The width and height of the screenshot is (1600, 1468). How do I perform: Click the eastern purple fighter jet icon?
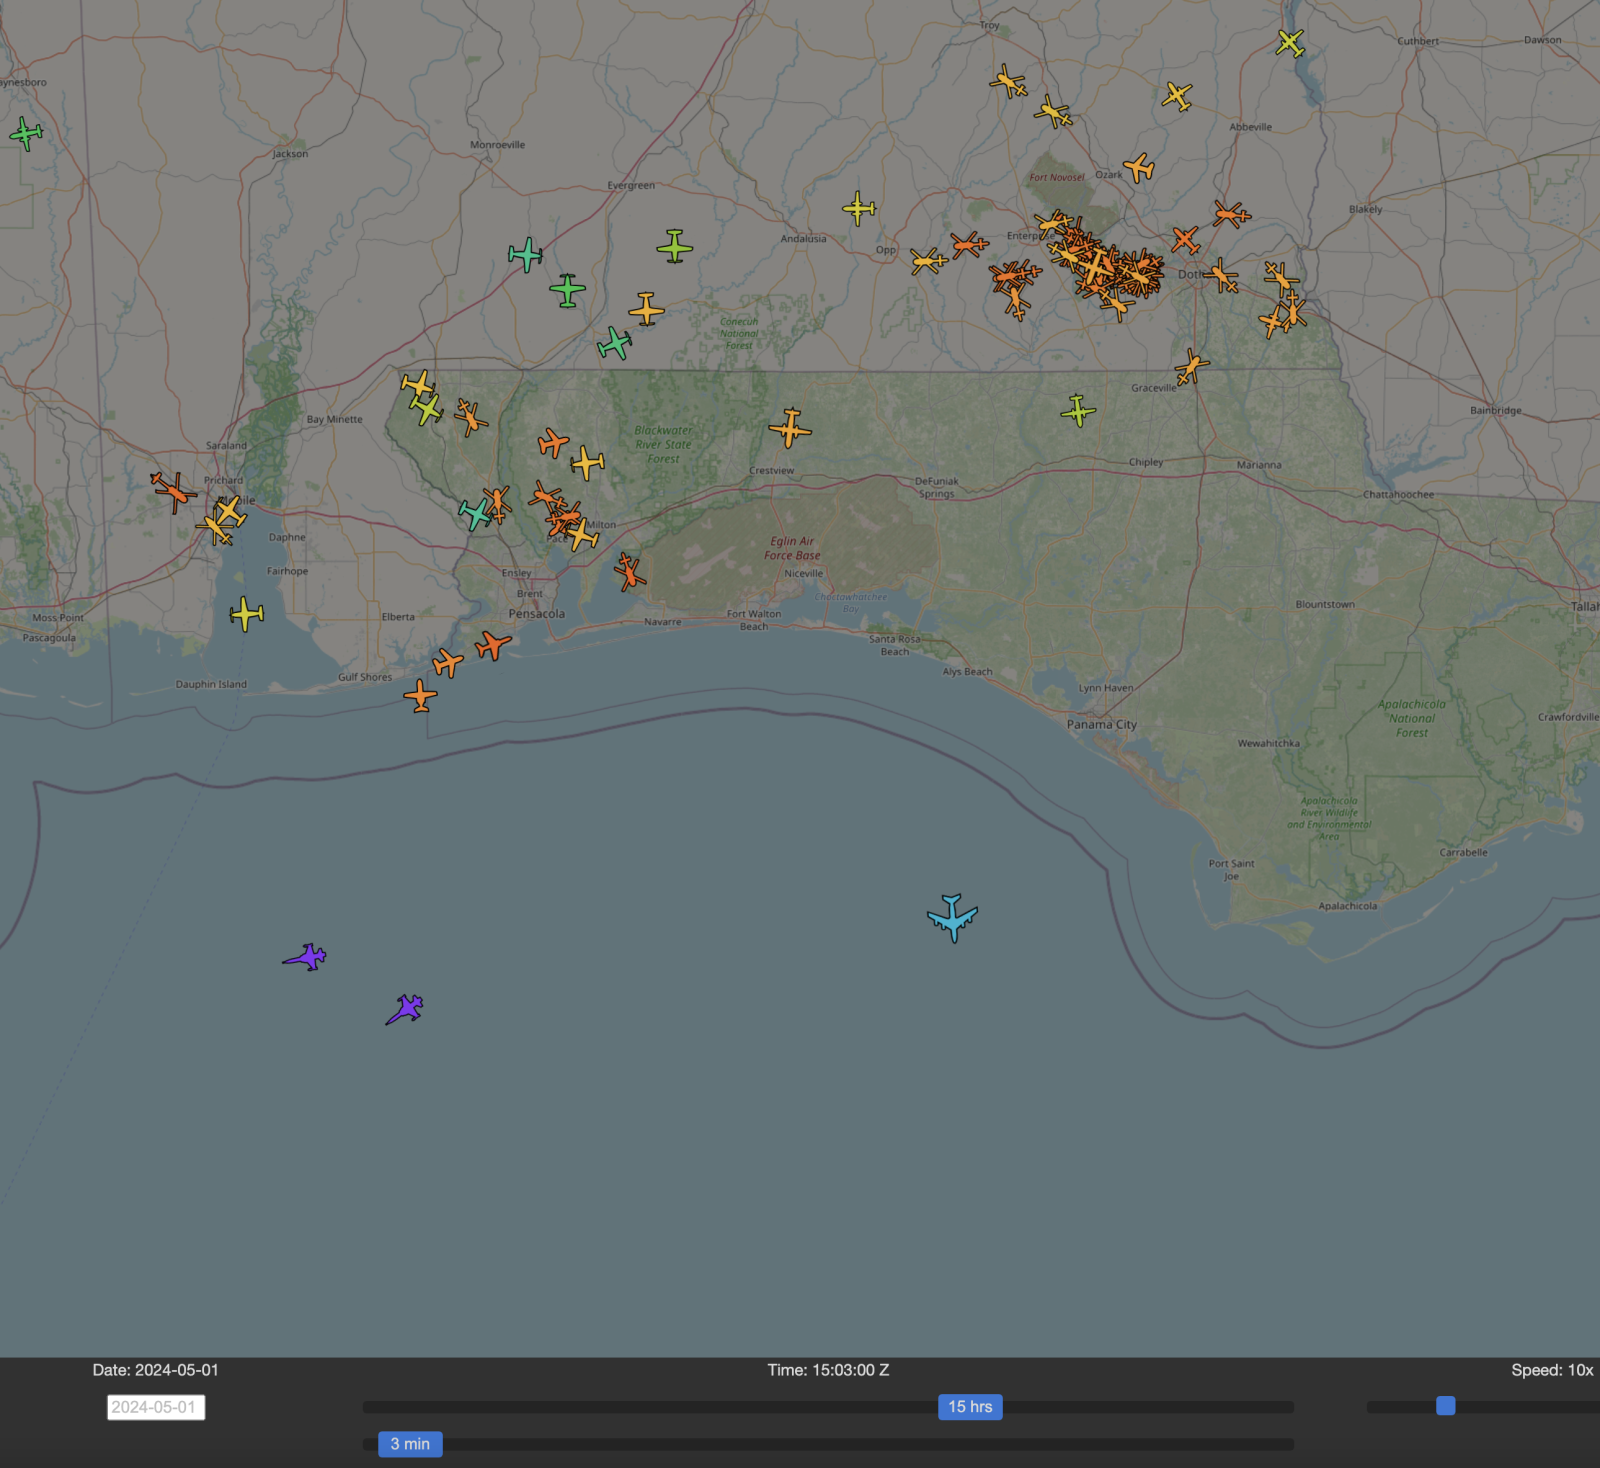point(406,1009)
